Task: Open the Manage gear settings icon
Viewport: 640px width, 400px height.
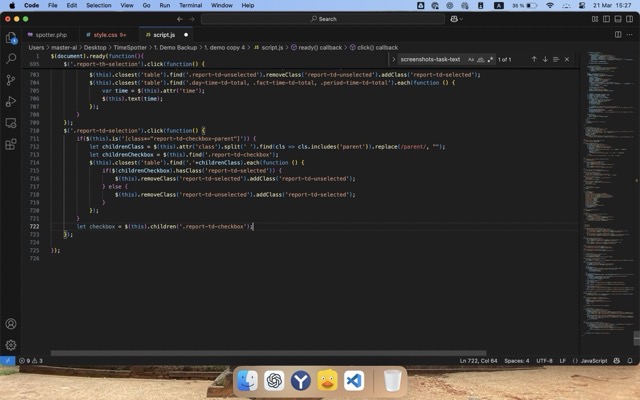Action: (11, 344)
